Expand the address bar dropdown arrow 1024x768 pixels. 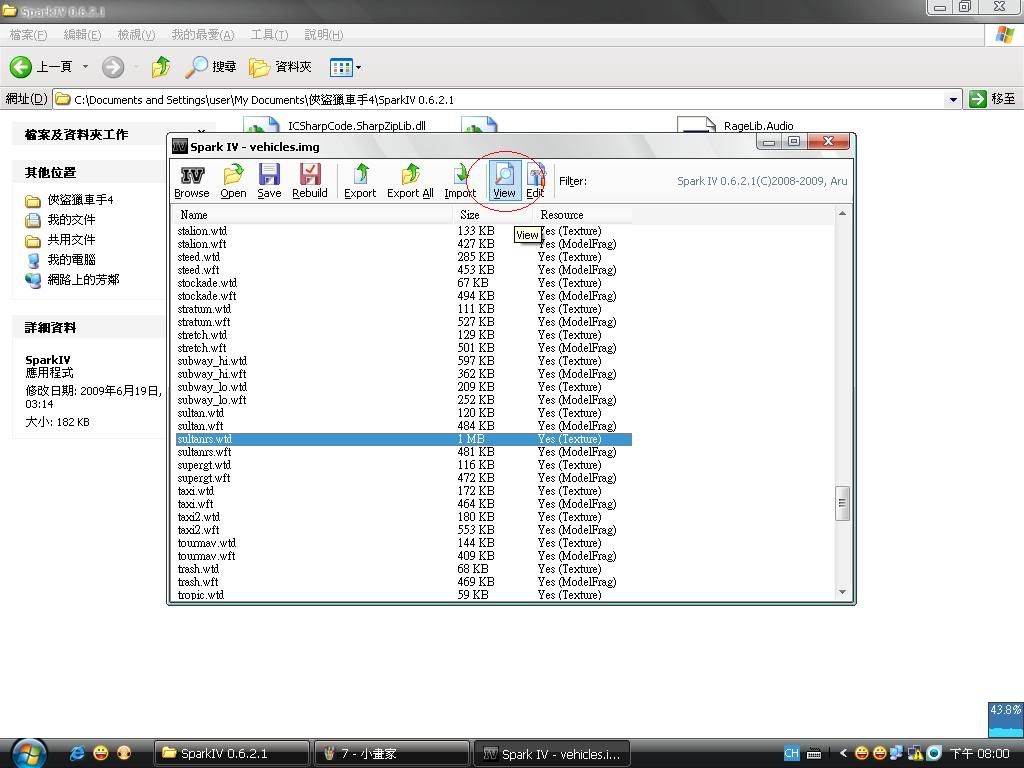pos(953,99)
